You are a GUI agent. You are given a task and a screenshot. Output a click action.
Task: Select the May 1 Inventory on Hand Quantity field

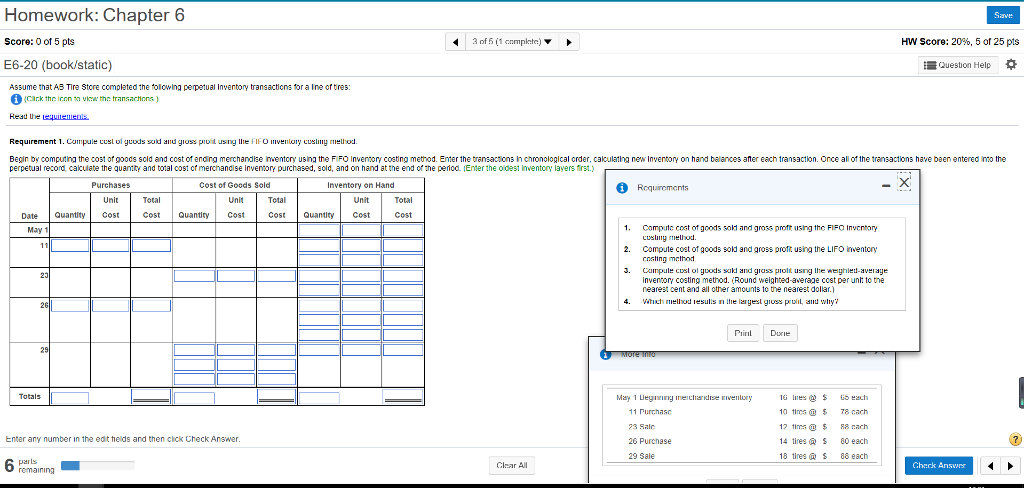pos(319,230)
